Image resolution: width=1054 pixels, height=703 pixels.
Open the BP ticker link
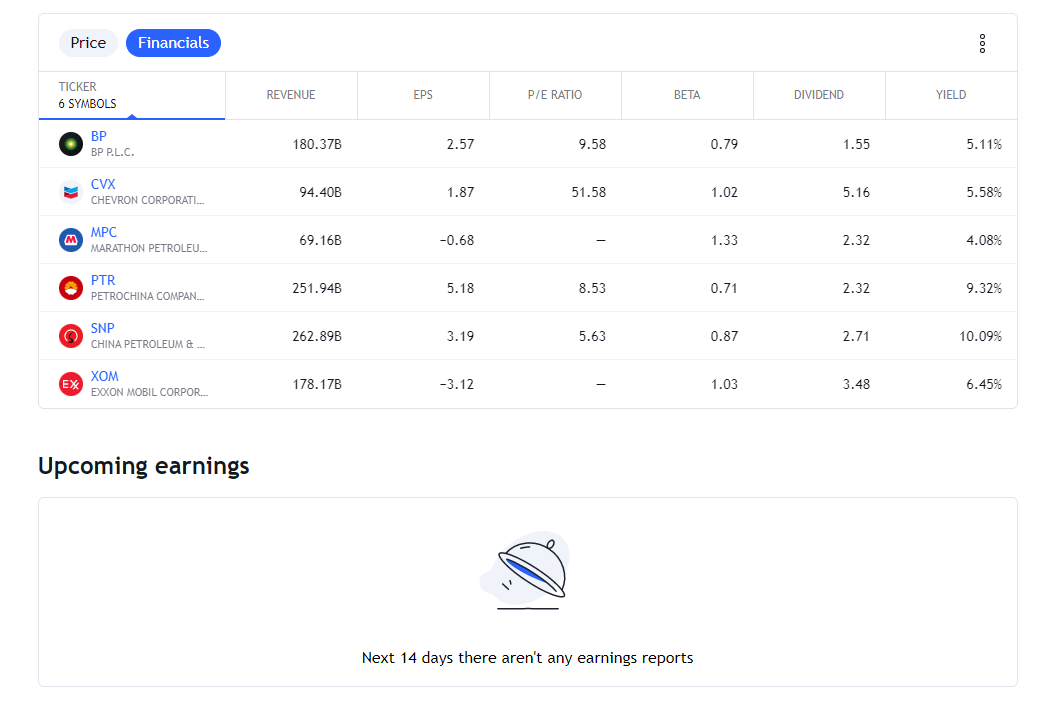[x=99, y=136]
